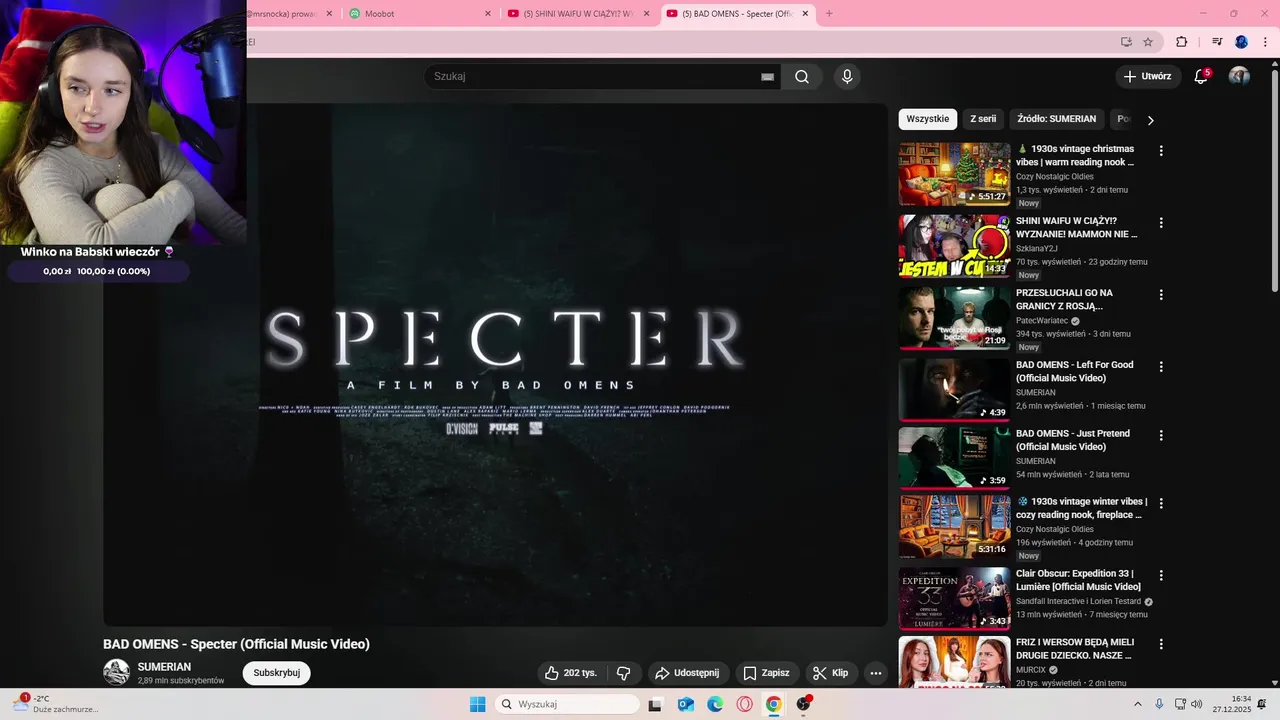Open the SUMERIAN channel name link
This screenshot has height=720, width=1280.
164,667
